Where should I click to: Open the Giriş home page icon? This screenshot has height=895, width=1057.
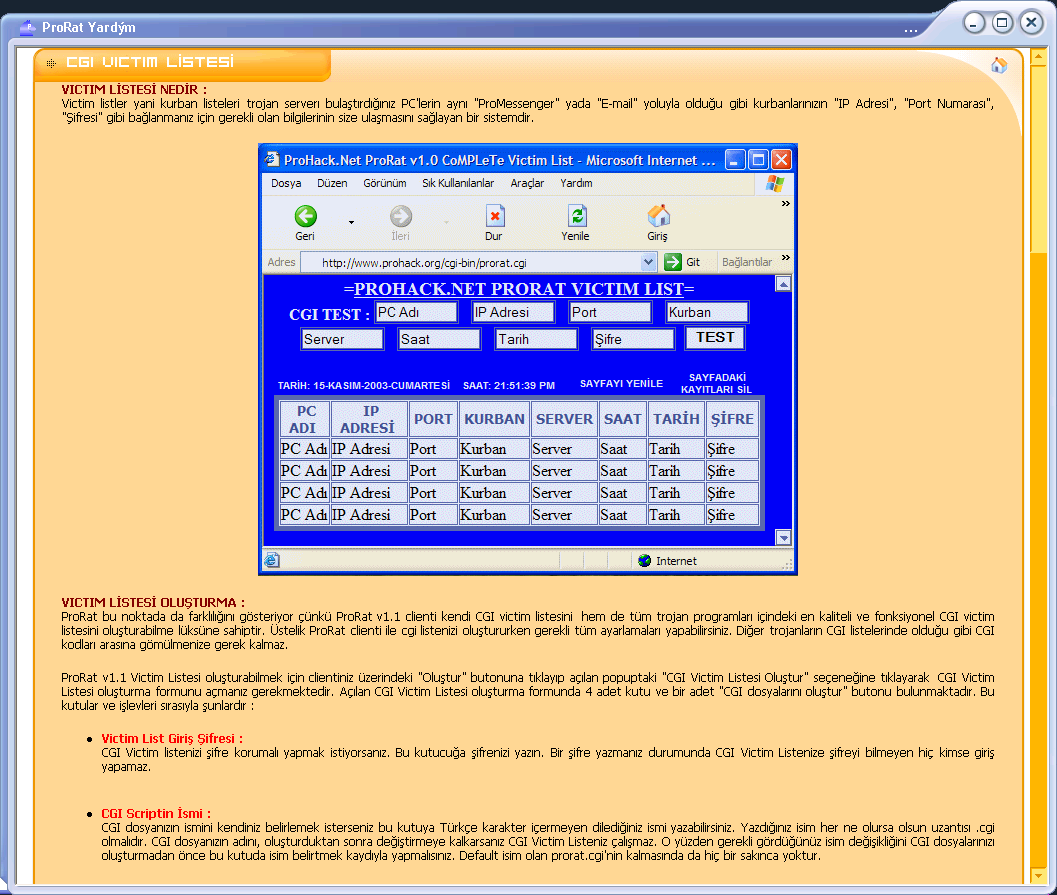coord(658,216)
